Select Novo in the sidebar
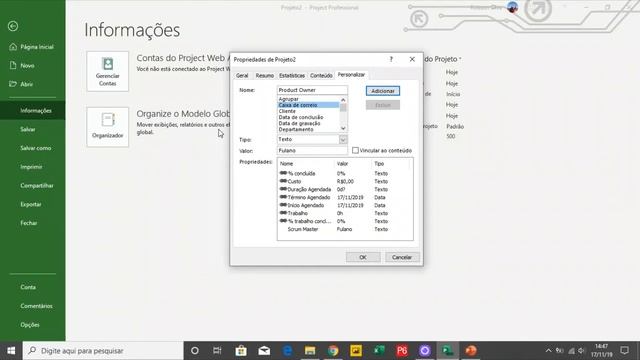Image resolution: width=640 pixels, height=360 pixels. pos(22,65)
